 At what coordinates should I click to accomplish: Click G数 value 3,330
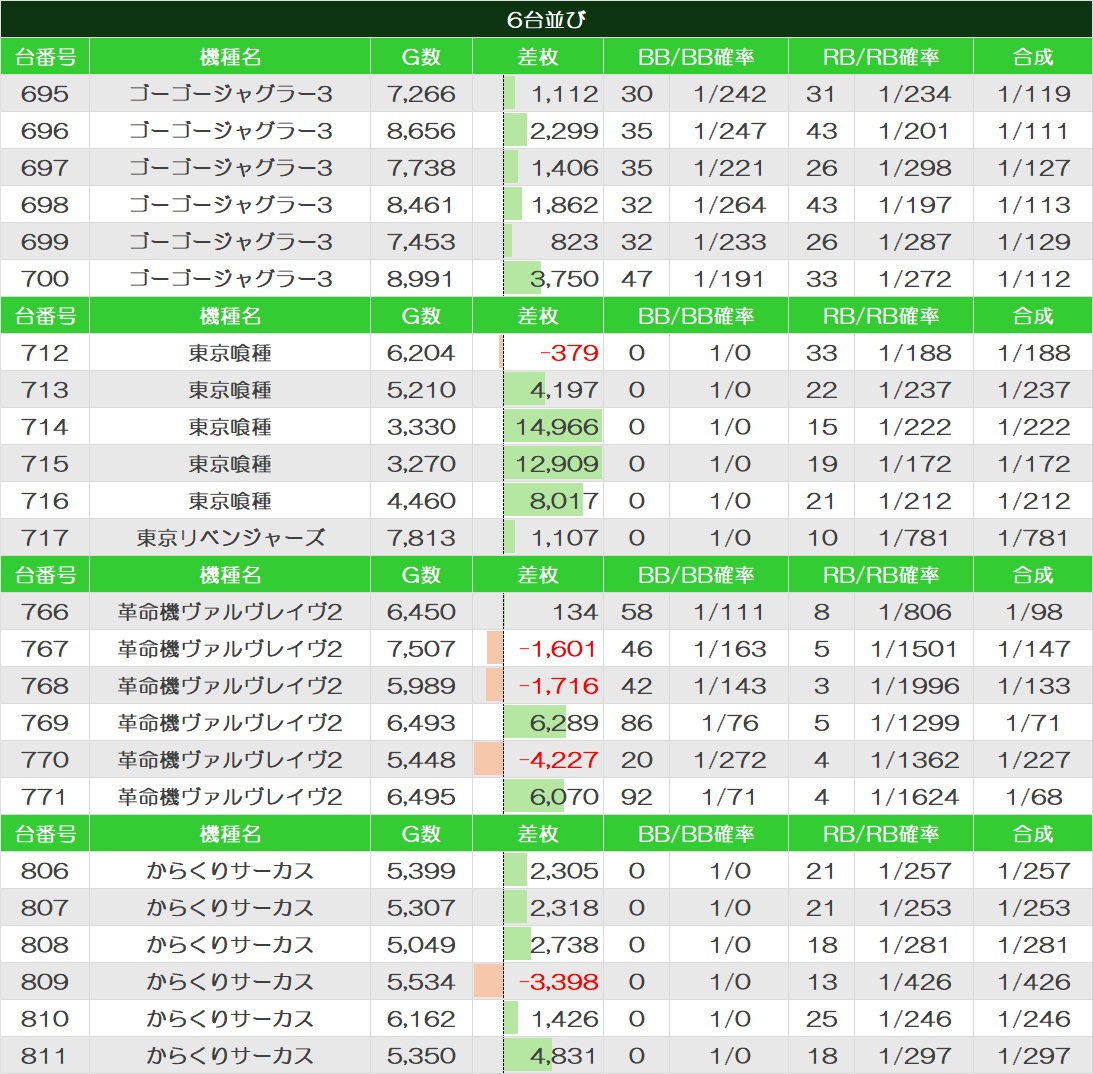(421, 426)
